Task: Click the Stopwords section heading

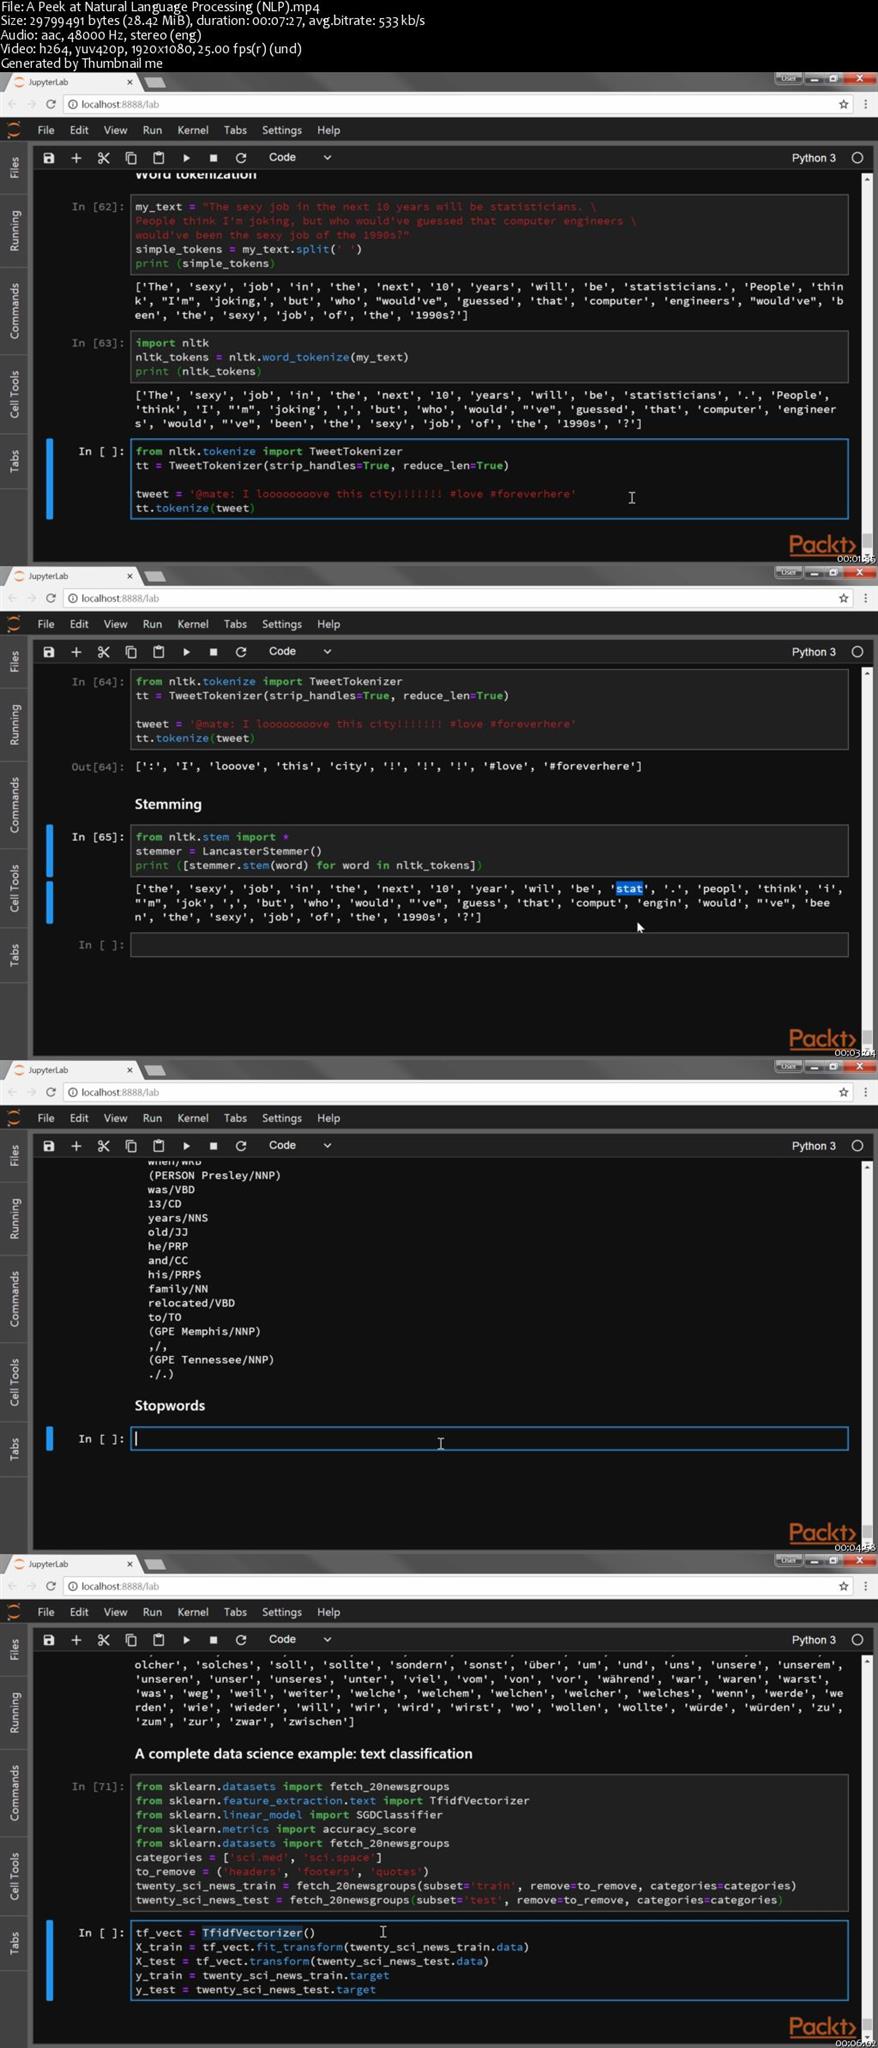Action: pyautogui.click(x=170, y=1406)
